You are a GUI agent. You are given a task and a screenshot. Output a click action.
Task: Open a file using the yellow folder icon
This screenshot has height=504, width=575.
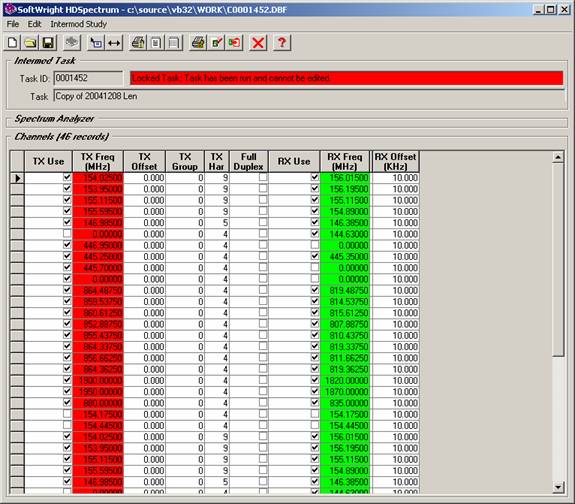pos(30,43)
